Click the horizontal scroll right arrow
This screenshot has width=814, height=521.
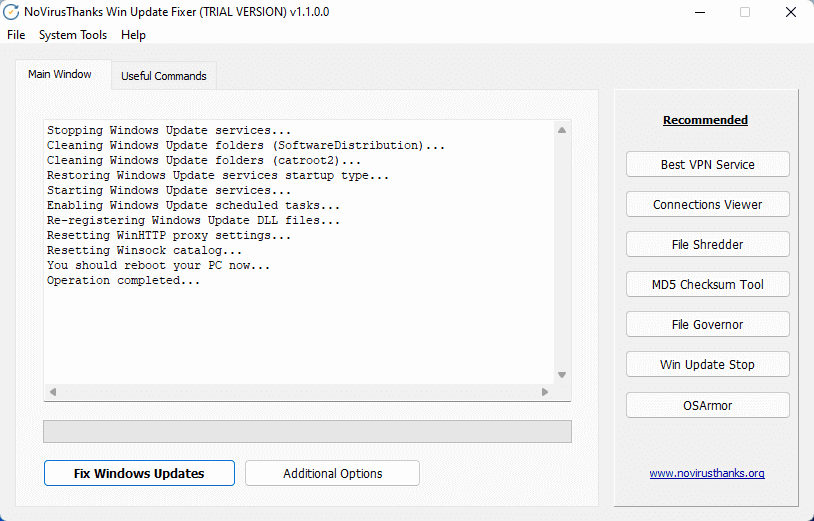coord(545,392)
